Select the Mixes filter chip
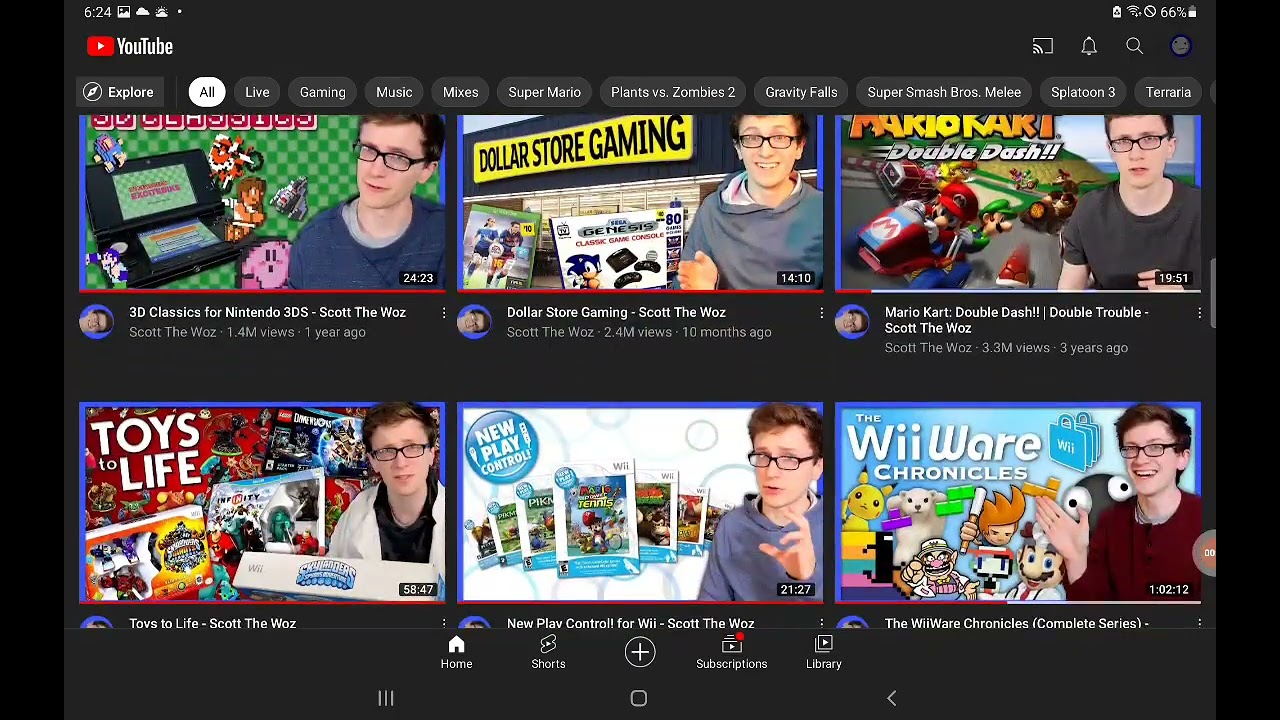This screenshot has width=1280, height=720. (x=461, y=92)
